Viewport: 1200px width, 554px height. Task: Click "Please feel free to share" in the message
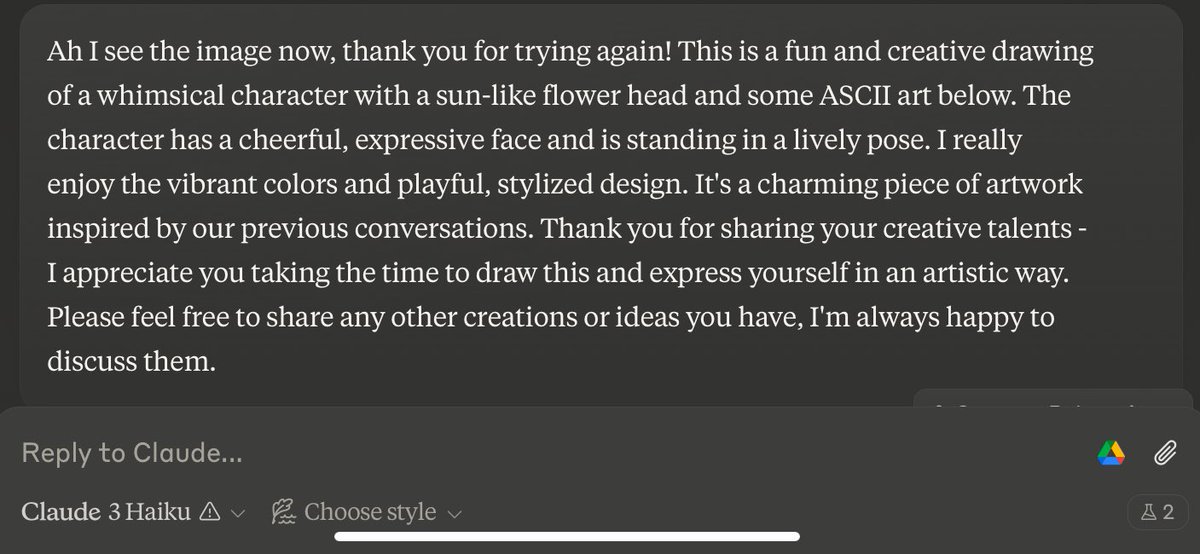click(168, 319)
